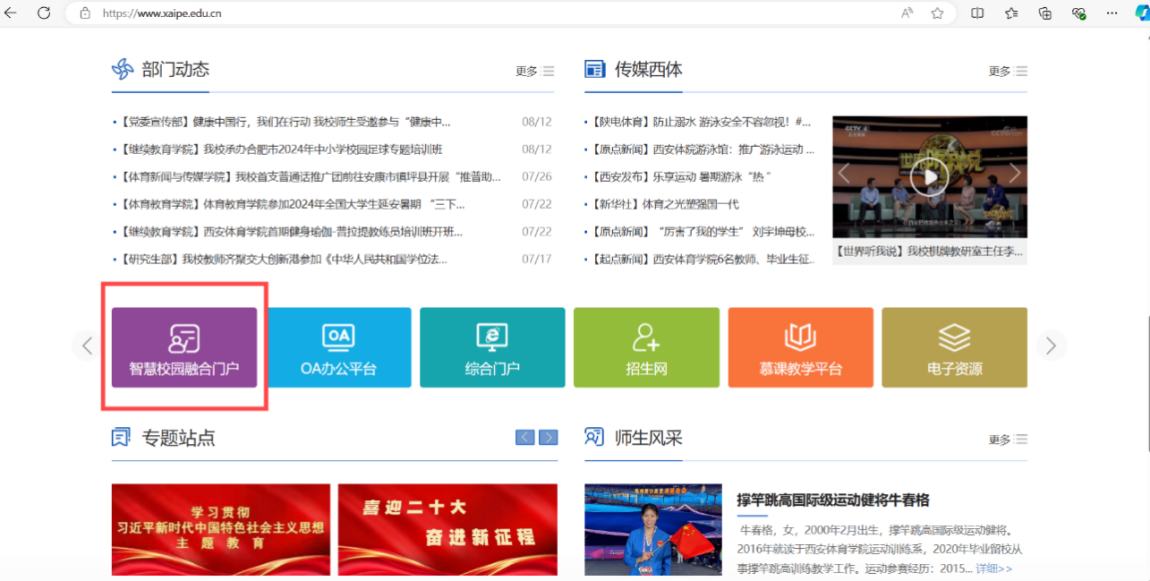Expand 更多 for 部门动态 section
The width and height of the screenshot is (1150, 581).
[534, 71]
